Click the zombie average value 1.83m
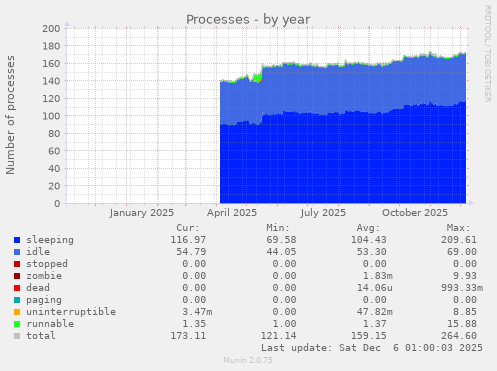Screen dimensions: 497x371 pyautogui.click(x=378, y=276)
